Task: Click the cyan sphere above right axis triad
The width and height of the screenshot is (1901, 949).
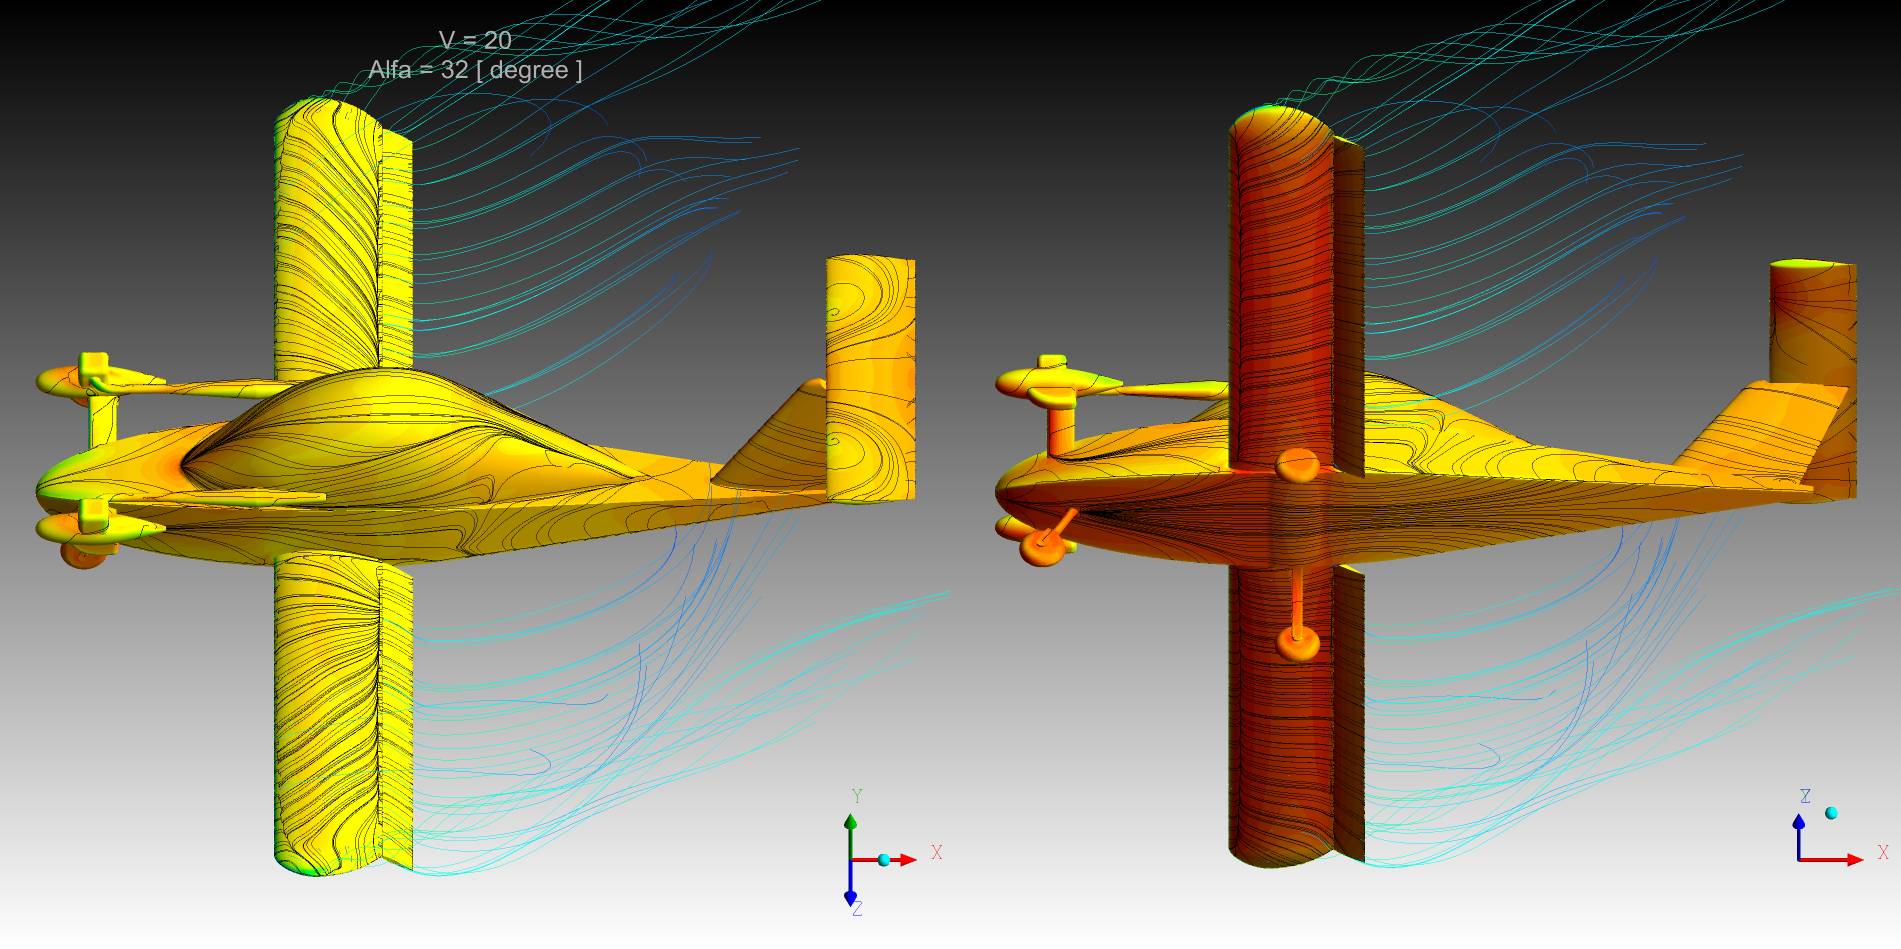Action: (x=1831, y=813)
